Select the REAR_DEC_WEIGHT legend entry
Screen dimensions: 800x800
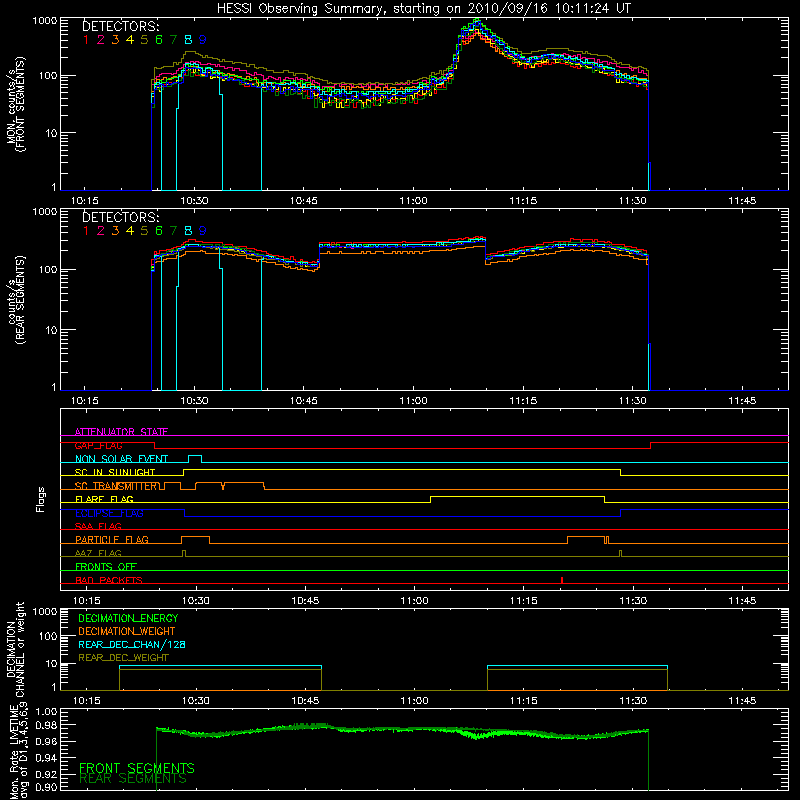tap(123, 658)
